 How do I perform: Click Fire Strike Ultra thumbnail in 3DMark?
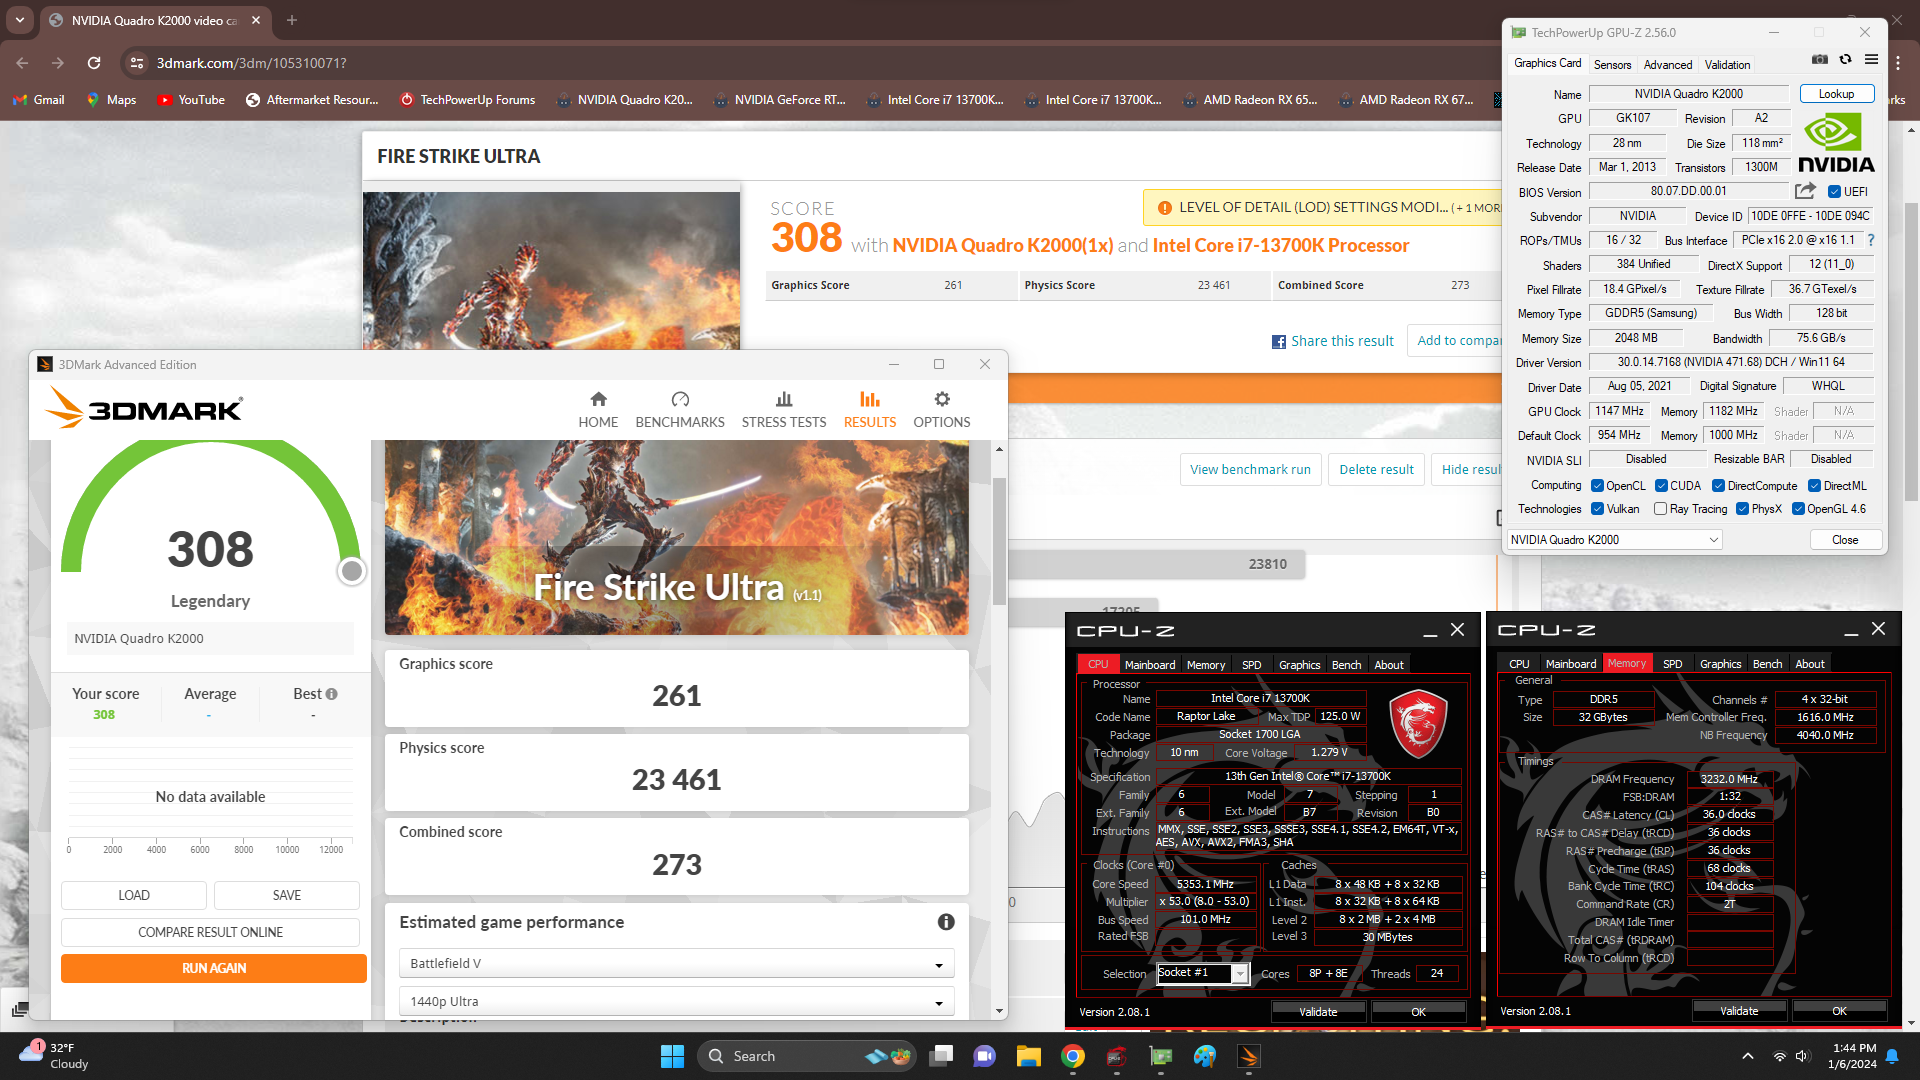[x=677, y=538]
